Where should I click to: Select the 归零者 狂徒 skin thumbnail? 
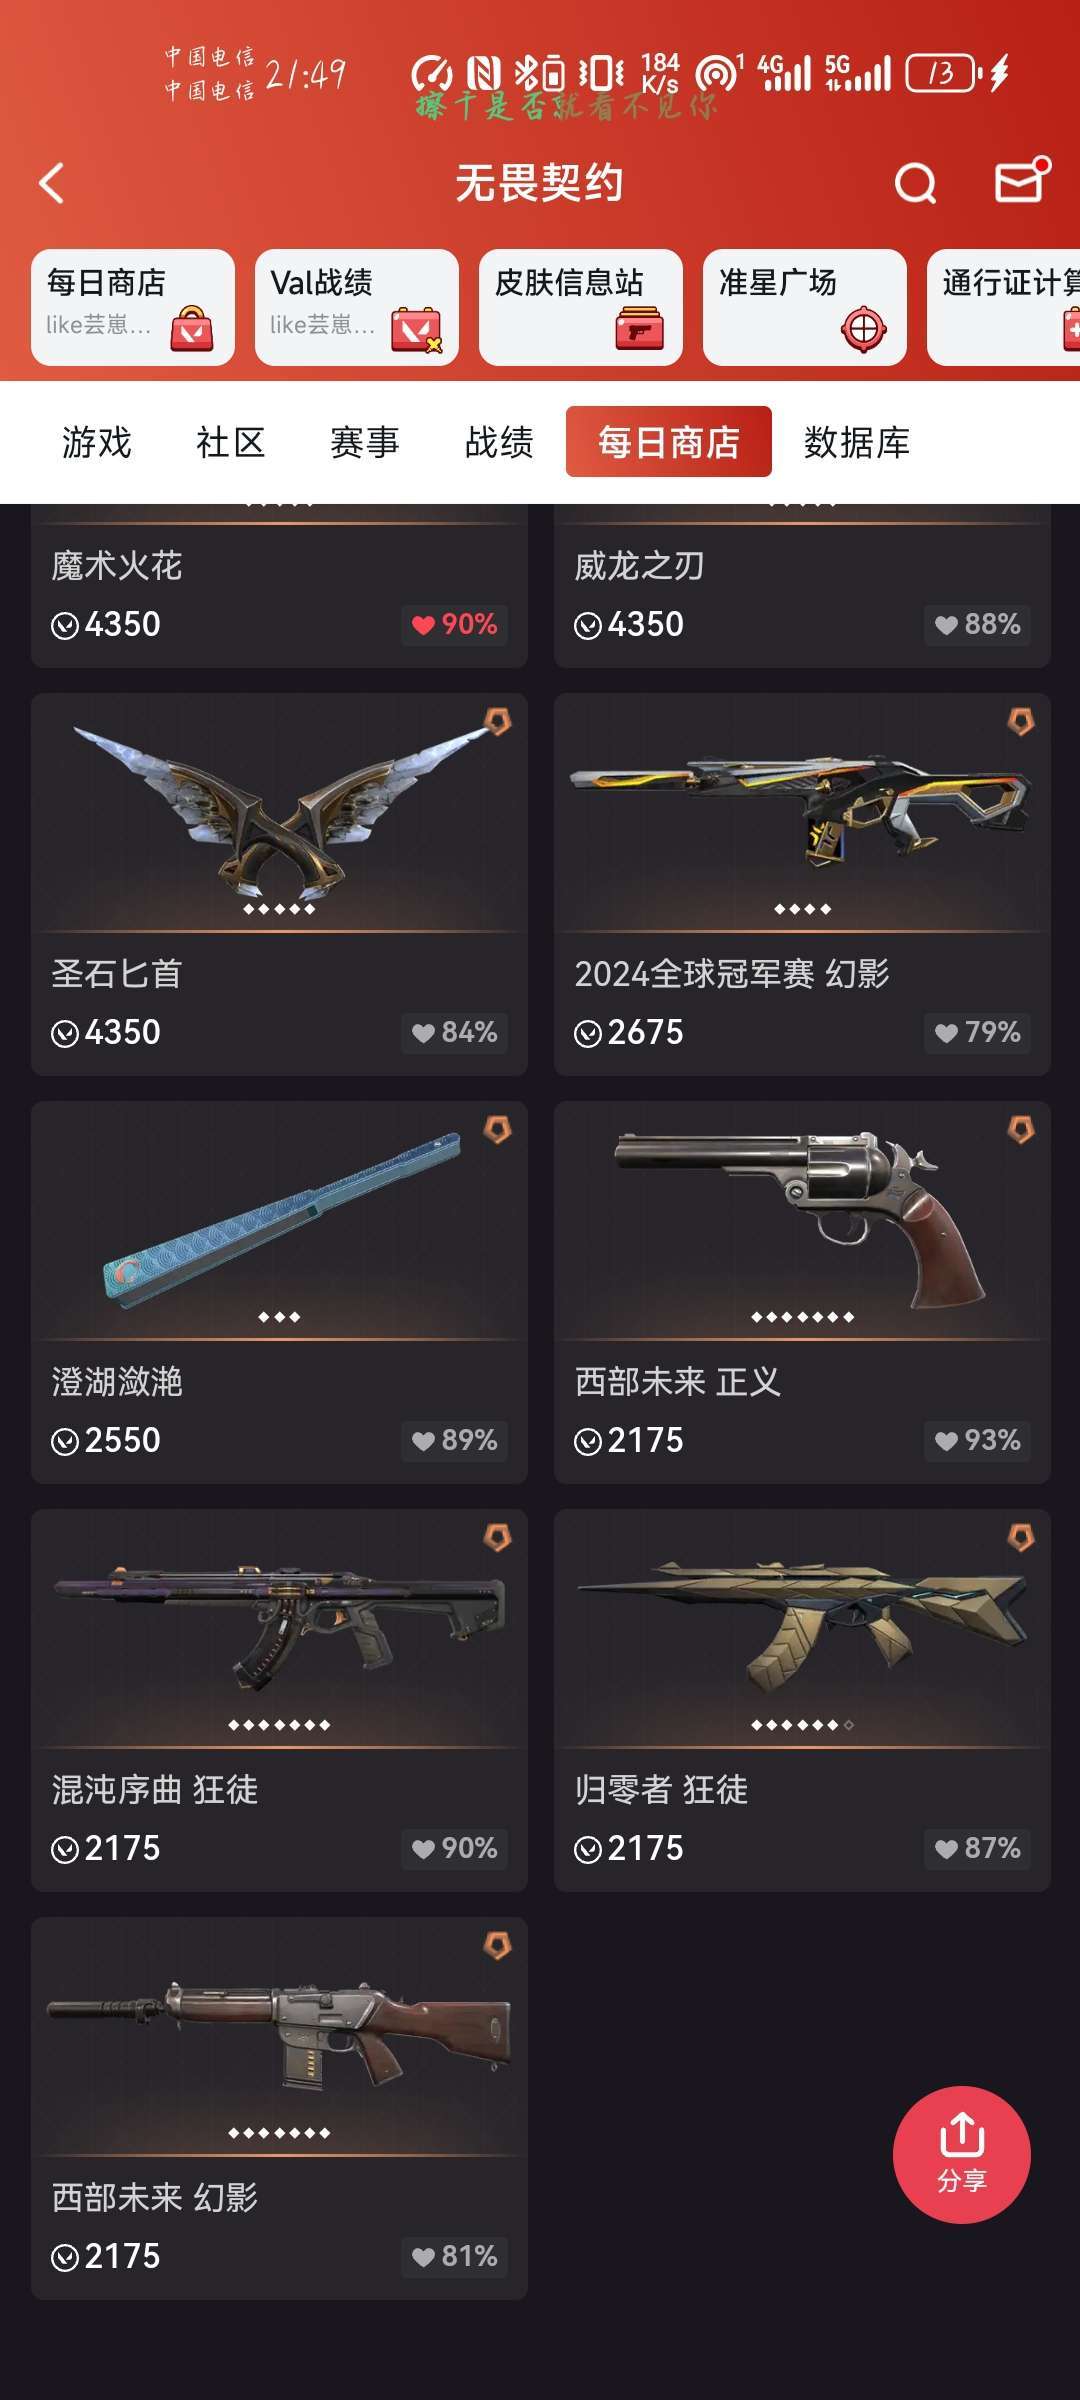802,1628
